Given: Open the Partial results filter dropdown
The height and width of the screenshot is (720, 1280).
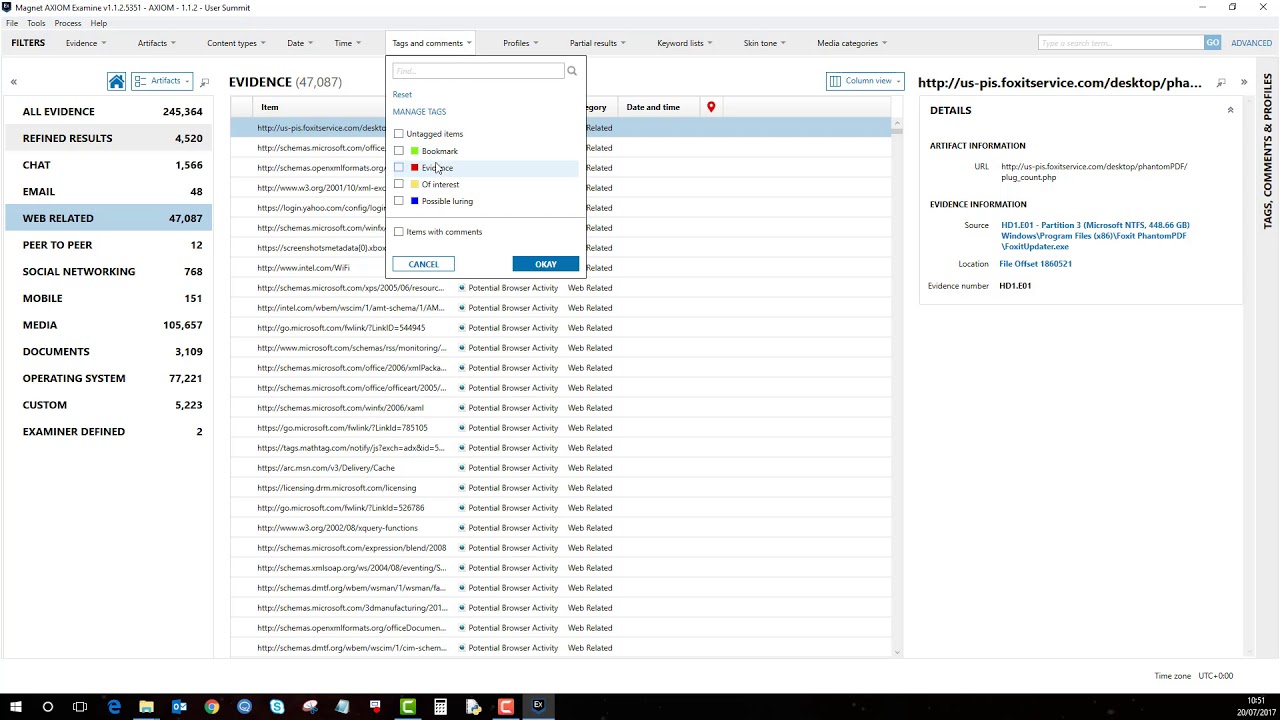Looking at the screenshot, I should tap(598, 43).
